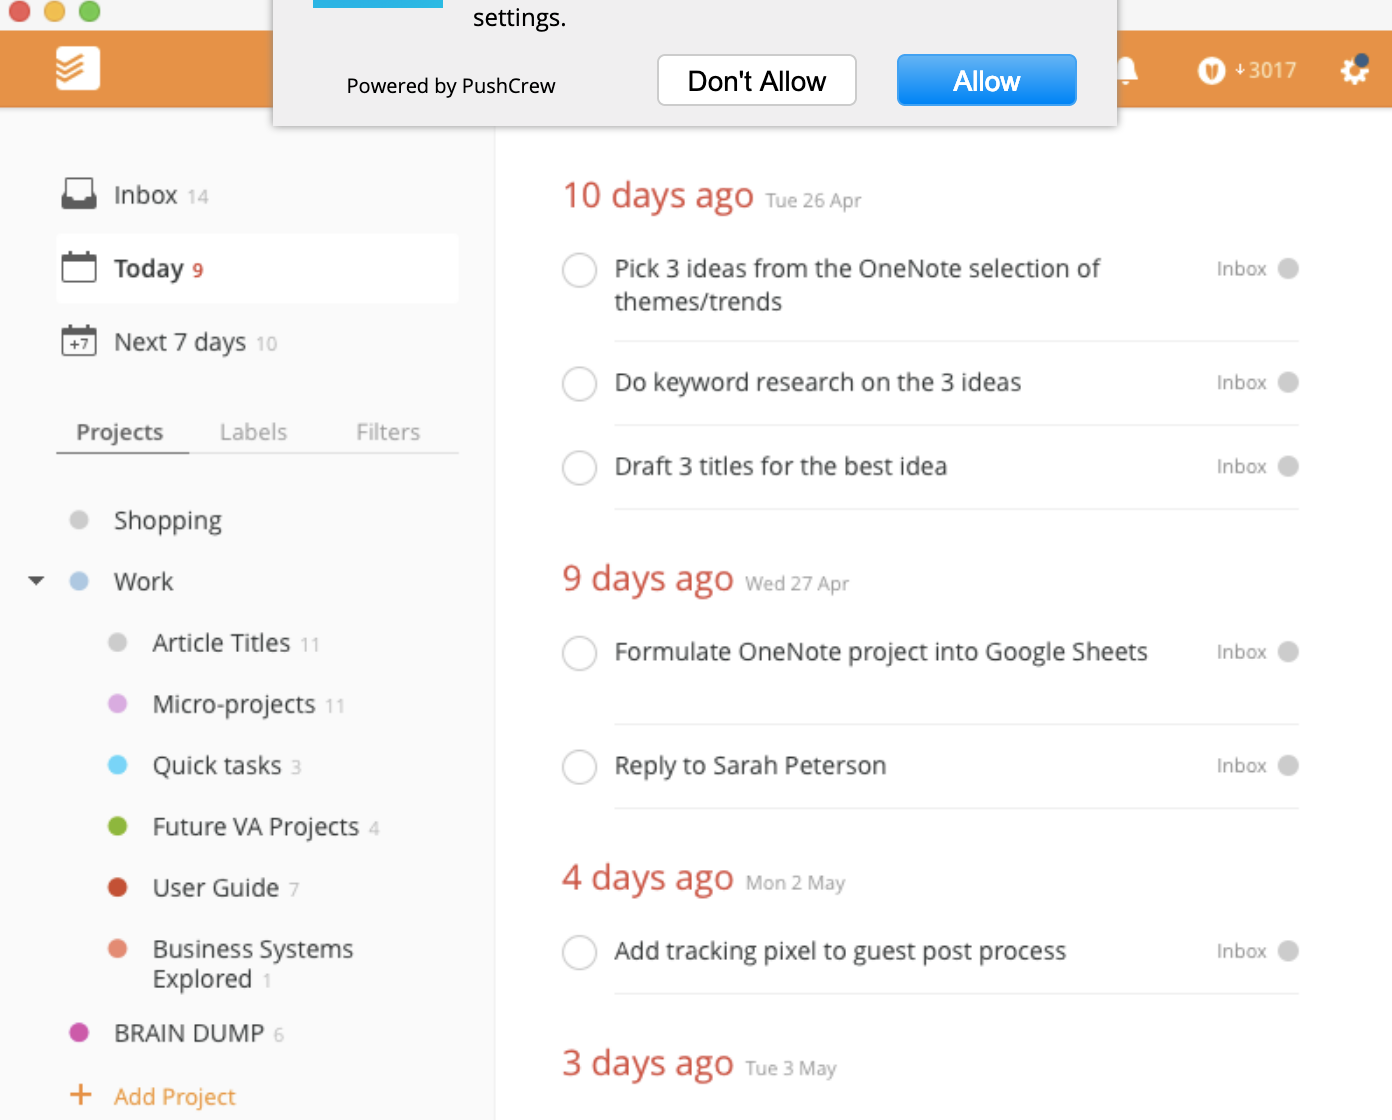Select the Today calendar icon
Viewport: 1392px width, 1120px height.
pos(79,268)
